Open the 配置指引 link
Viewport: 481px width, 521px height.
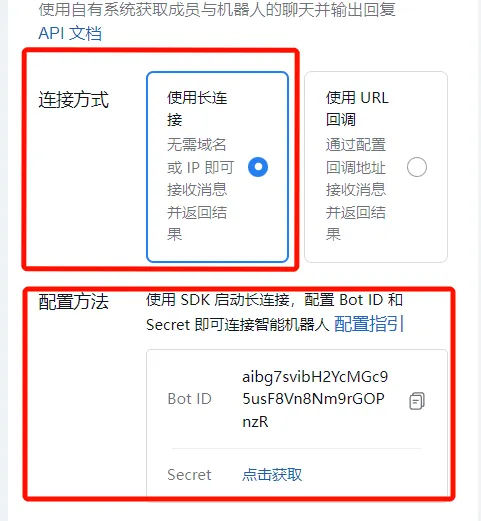click(369, 324)
